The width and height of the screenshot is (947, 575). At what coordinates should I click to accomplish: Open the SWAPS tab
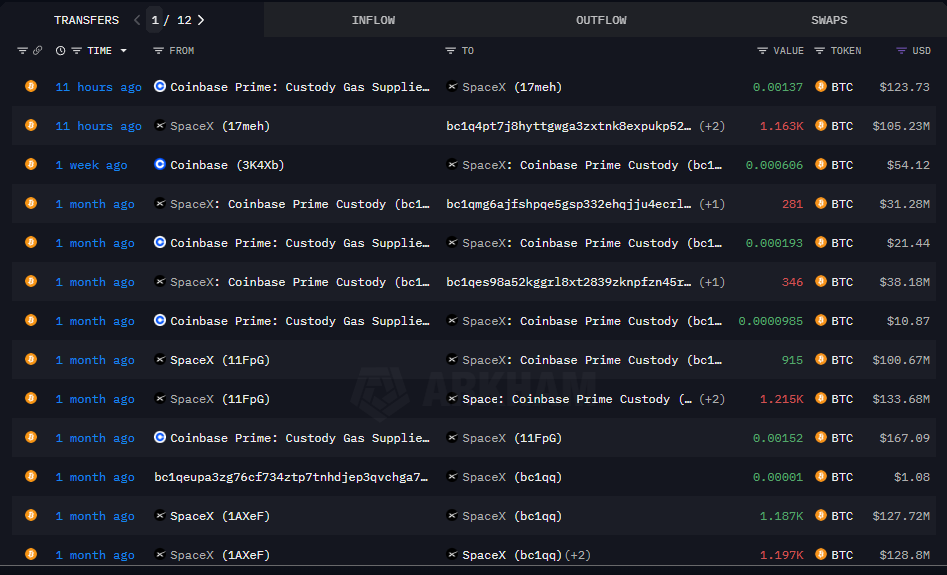click(829, 20)
